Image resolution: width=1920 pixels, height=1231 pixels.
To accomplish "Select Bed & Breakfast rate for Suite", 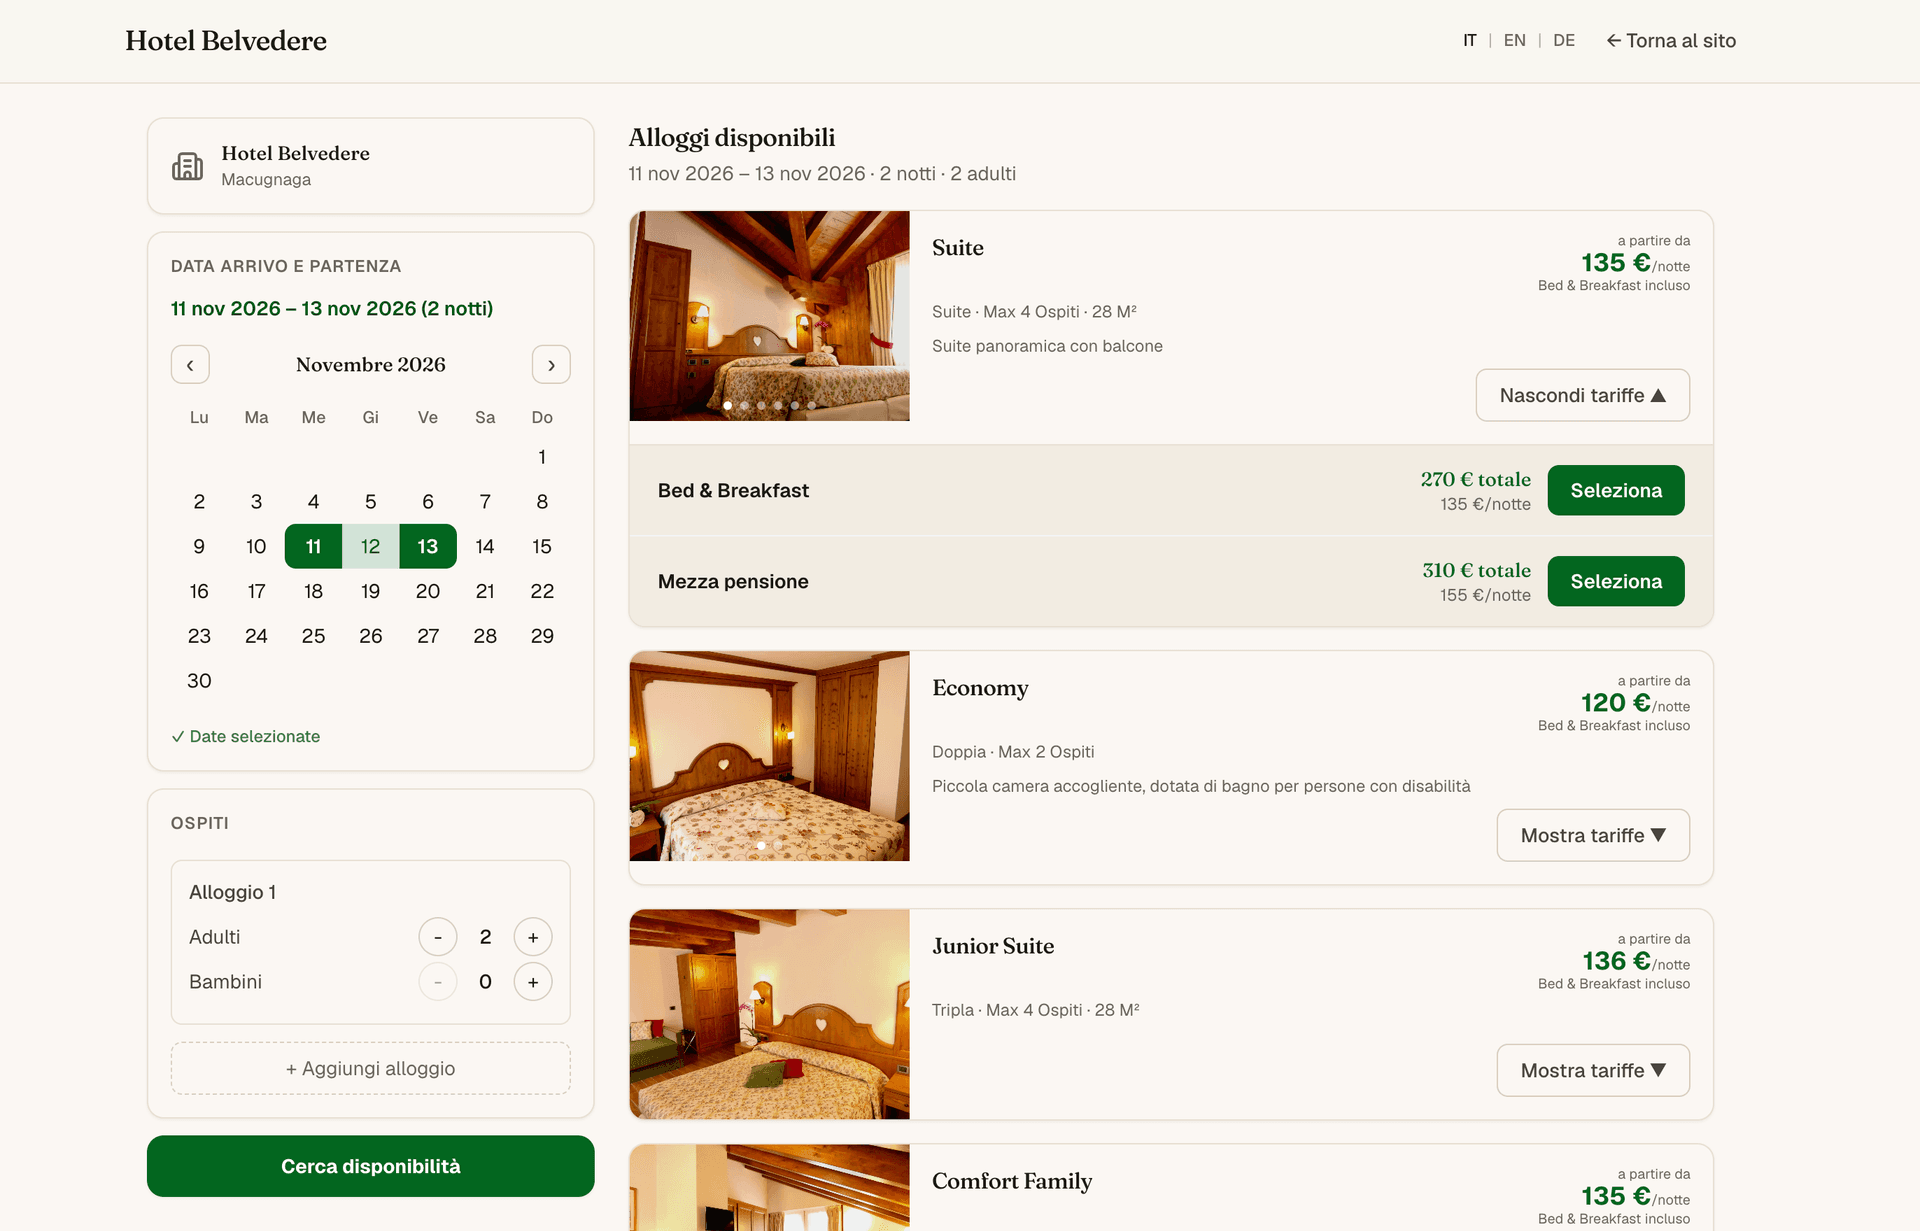I will click(1616, 490).
